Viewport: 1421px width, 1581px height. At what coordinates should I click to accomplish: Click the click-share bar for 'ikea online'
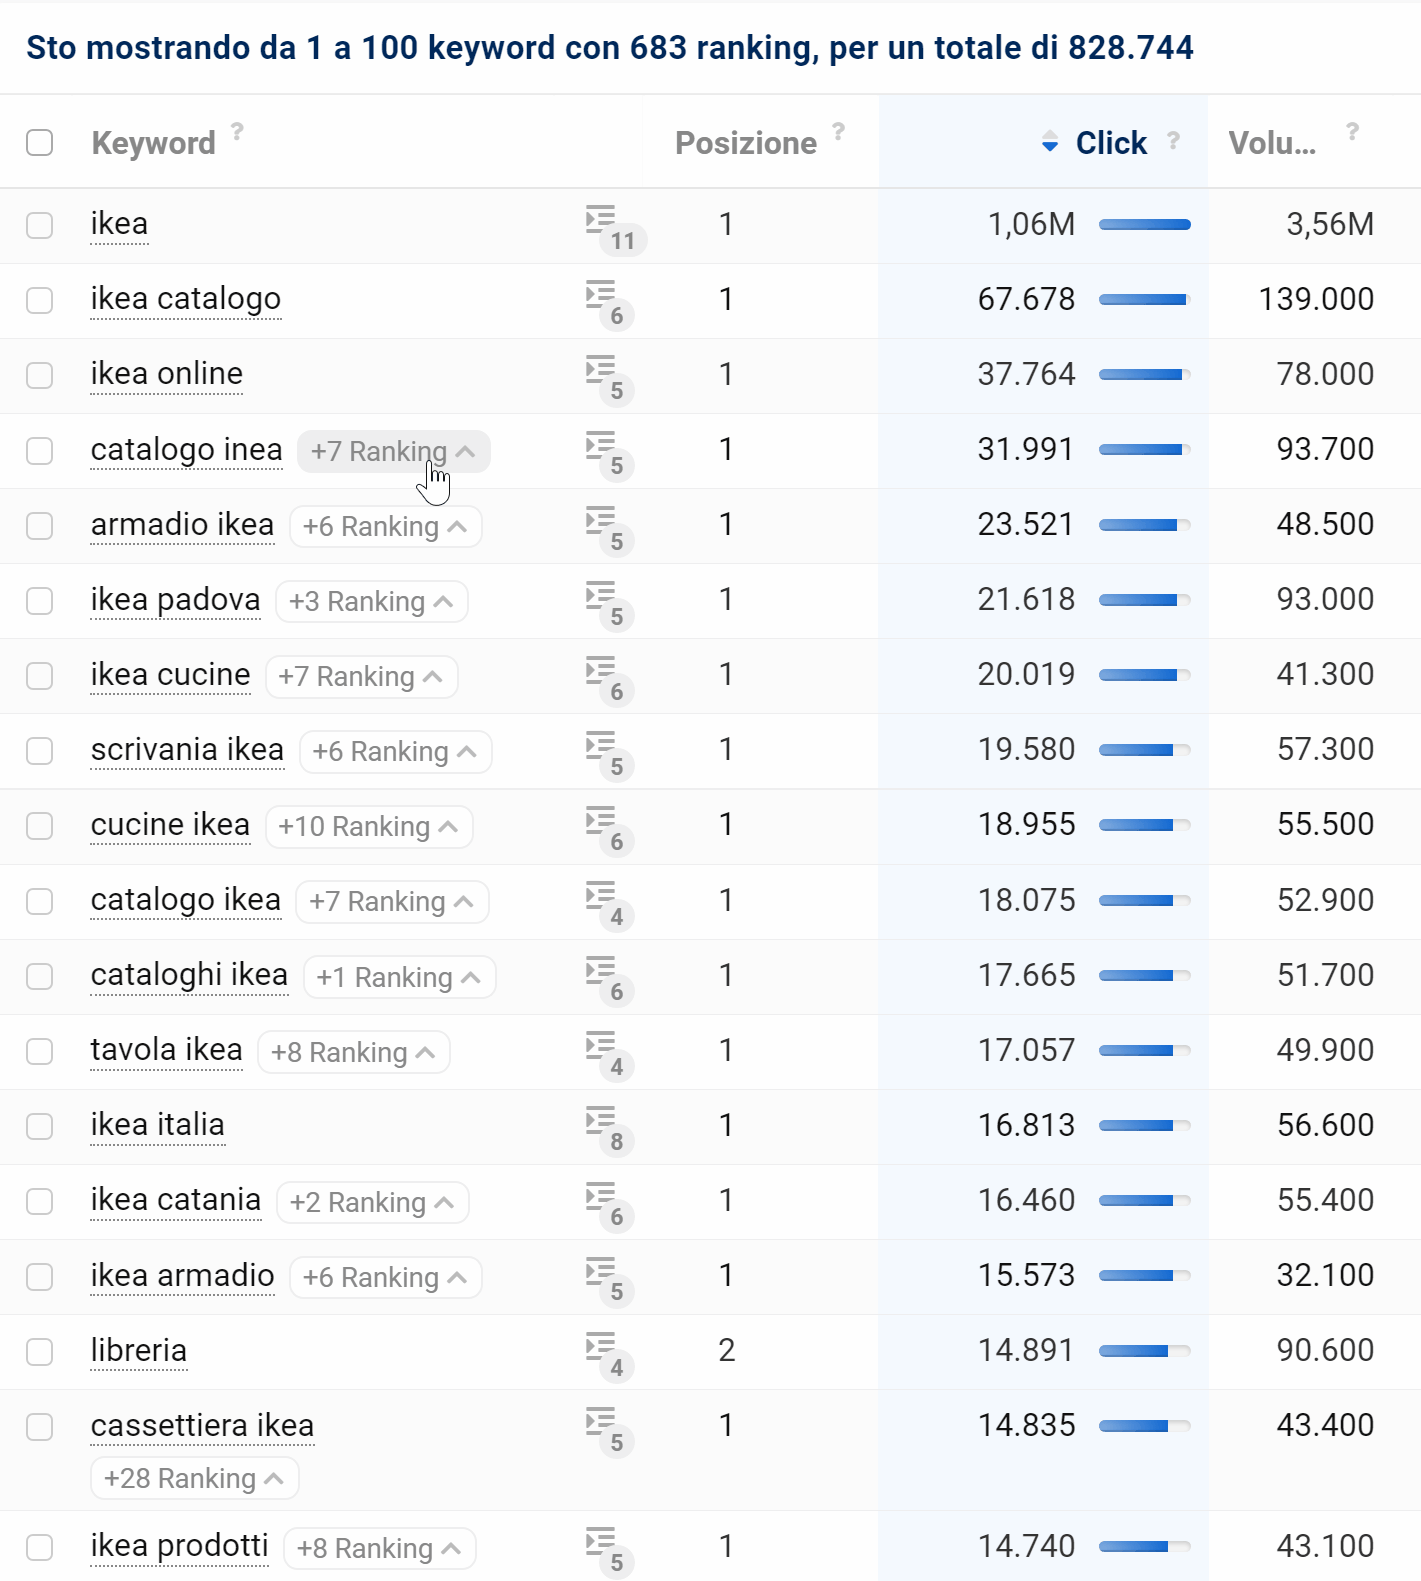[x=1144, y=375]
